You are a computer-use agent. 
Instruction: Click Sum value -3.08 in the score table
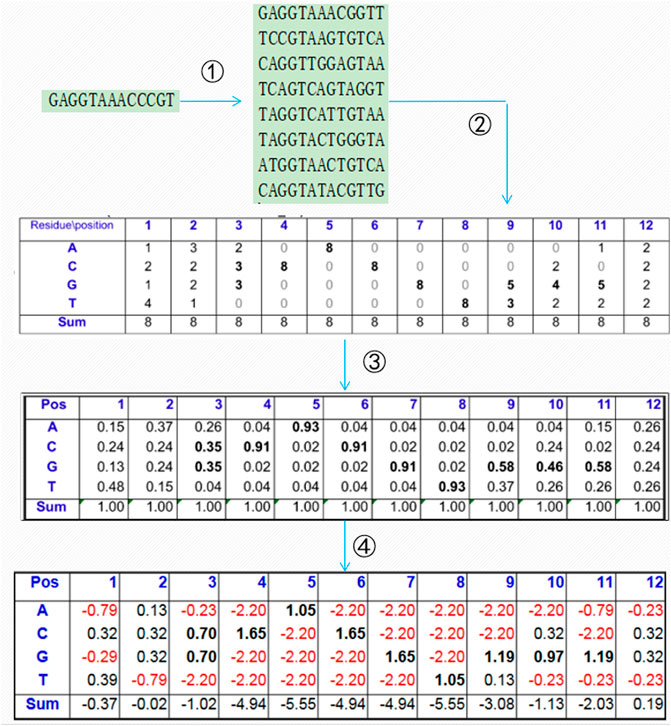(497, 704)
